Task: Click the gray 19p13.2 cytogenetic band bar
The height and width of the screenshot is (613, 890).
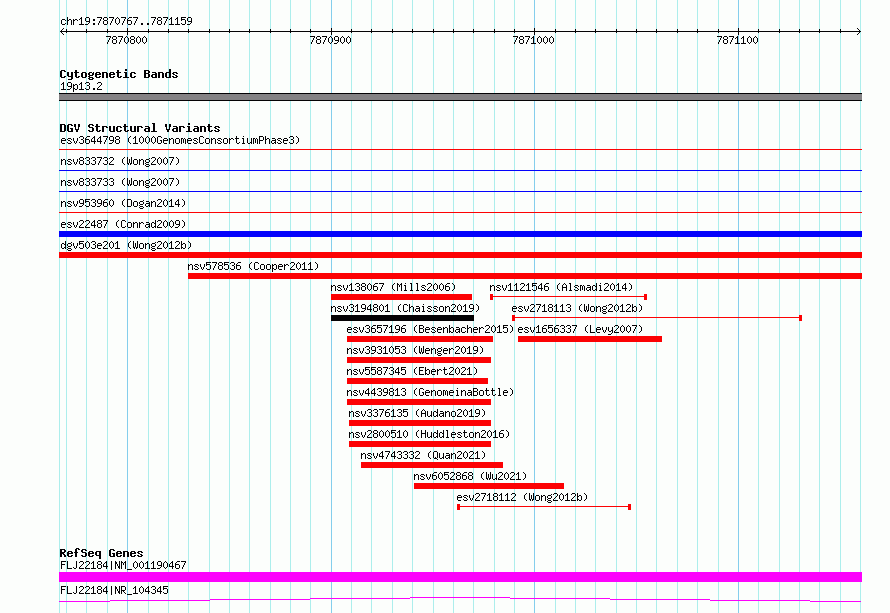Action: click(460, 97)
